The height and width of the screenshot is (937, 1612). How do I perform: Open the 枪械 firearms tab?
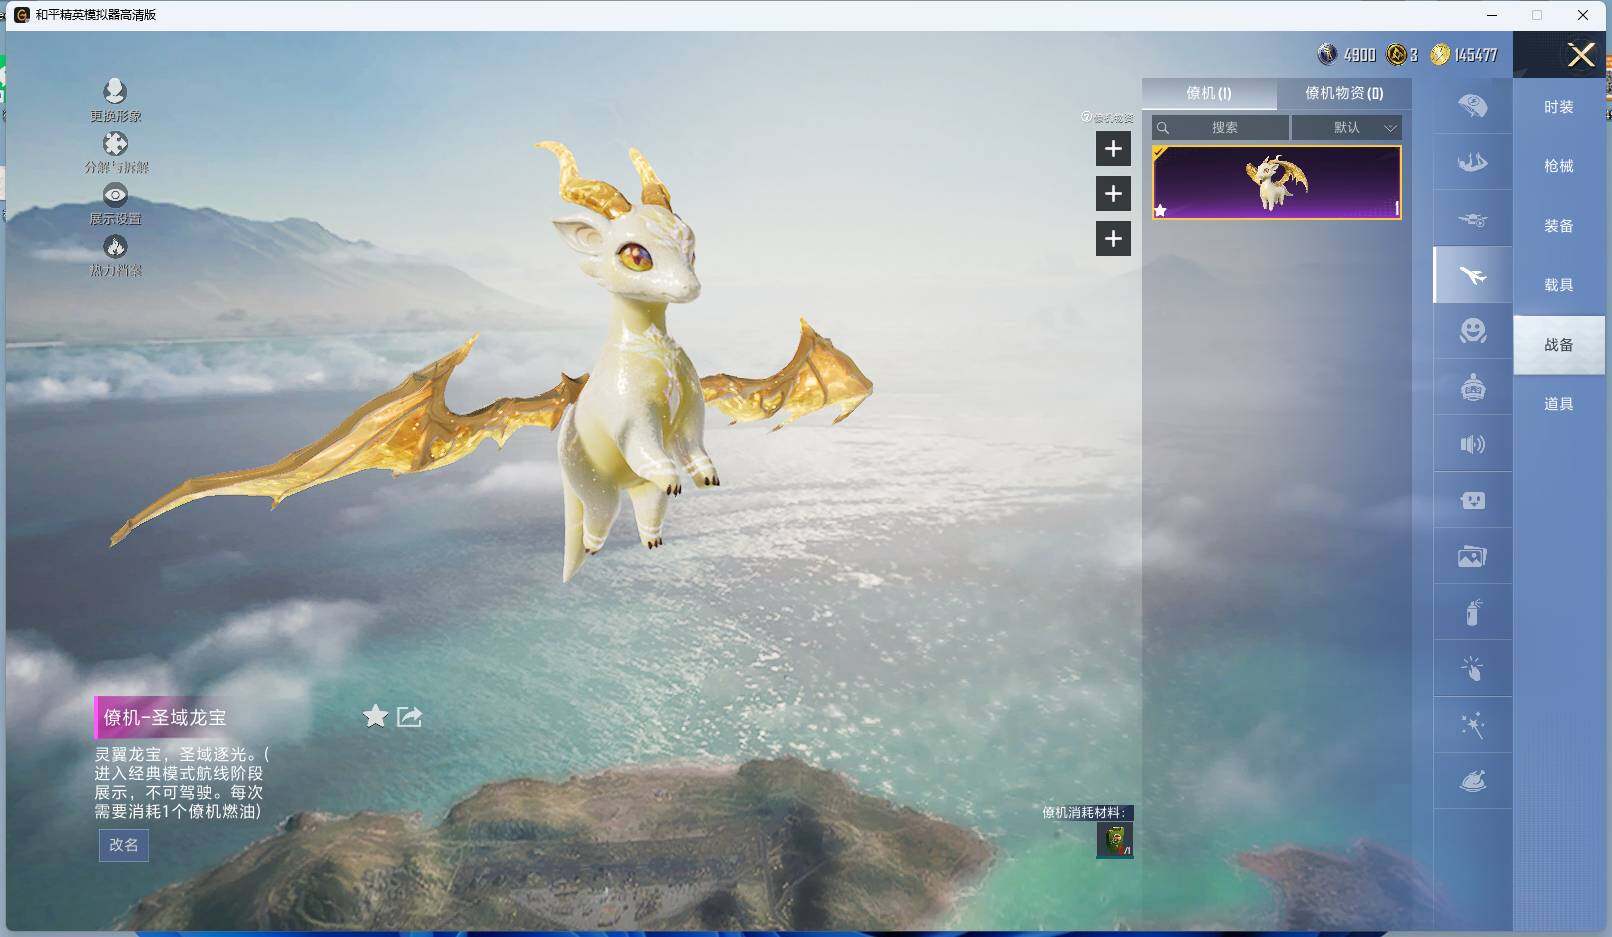pos(1559,166)
